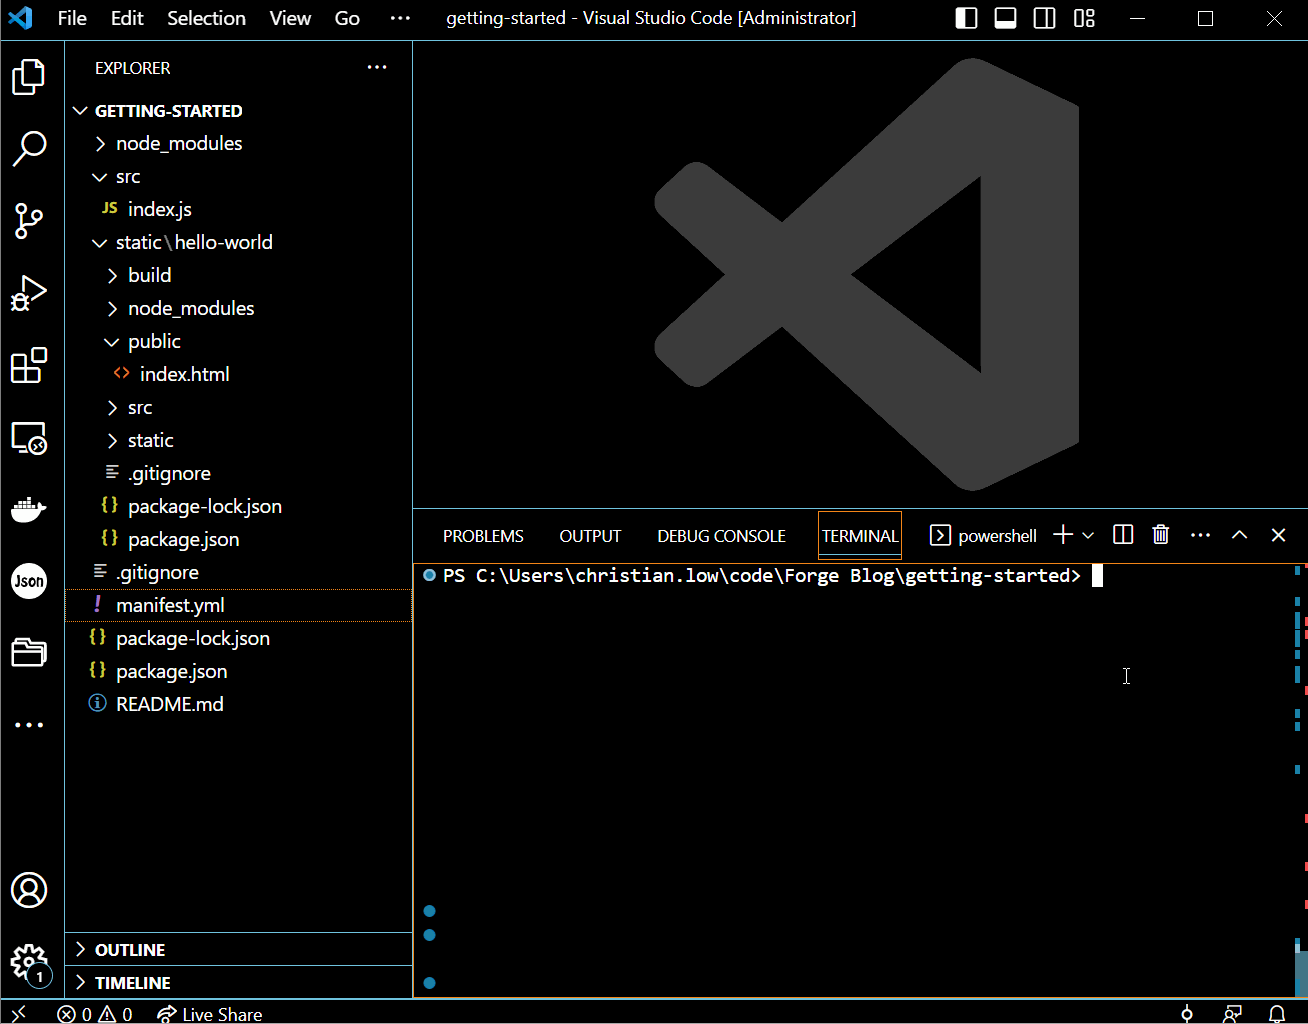Switch to the DEBUG CONSOLE tab
Image resolution: width=1308 pixels, height=1024 pixels.
721,536
